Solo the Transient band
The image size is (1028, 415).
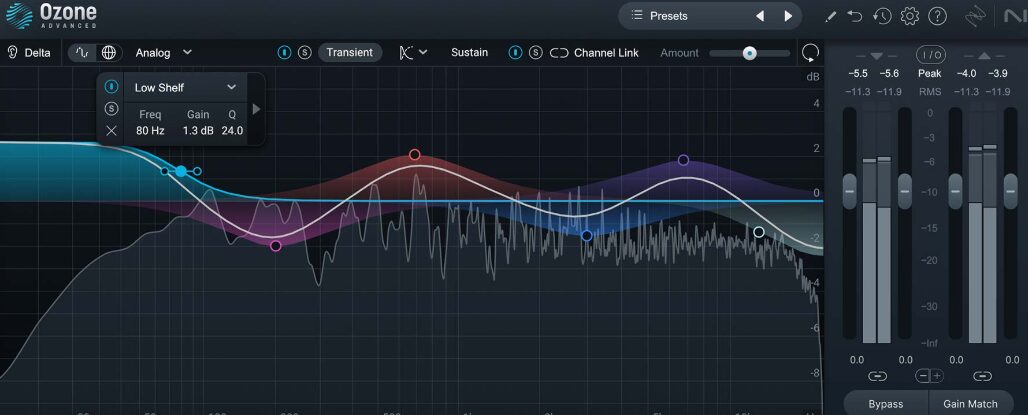tap(304, 52)
